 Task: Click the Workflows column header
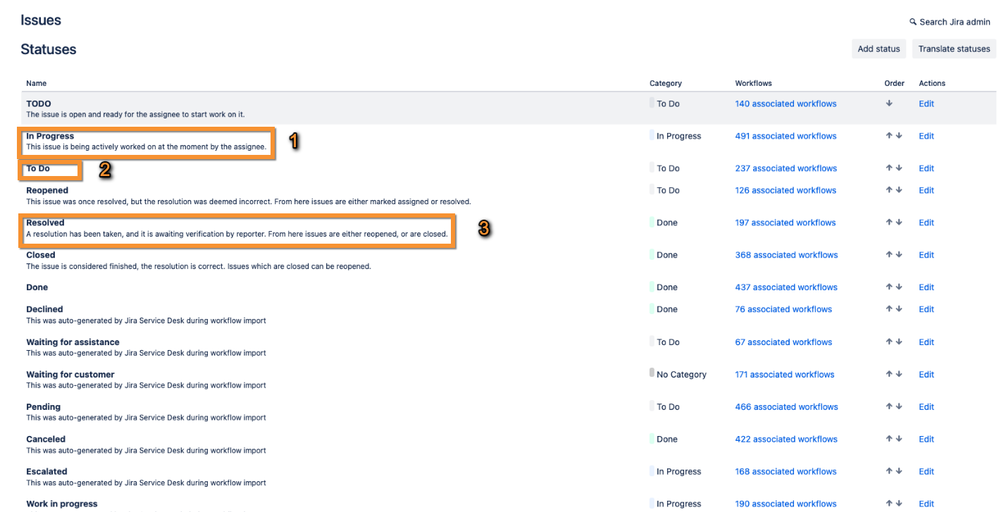(x=753, y=83)
